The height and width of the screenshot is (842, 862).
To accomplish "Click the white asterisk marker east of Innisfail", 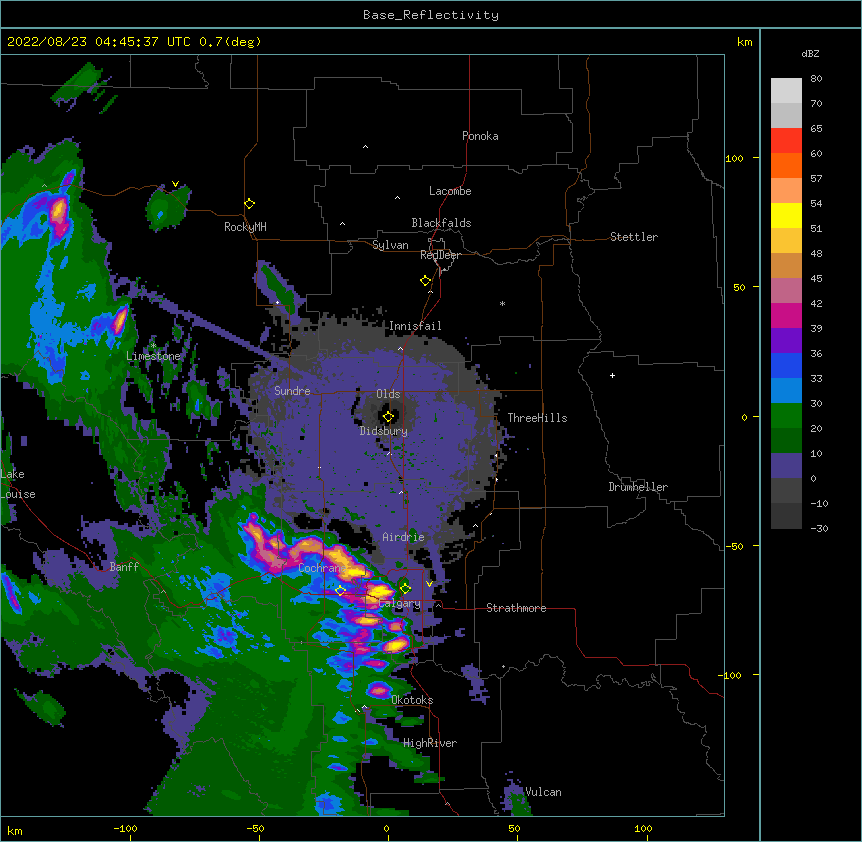I will click(x=502, y=303).
